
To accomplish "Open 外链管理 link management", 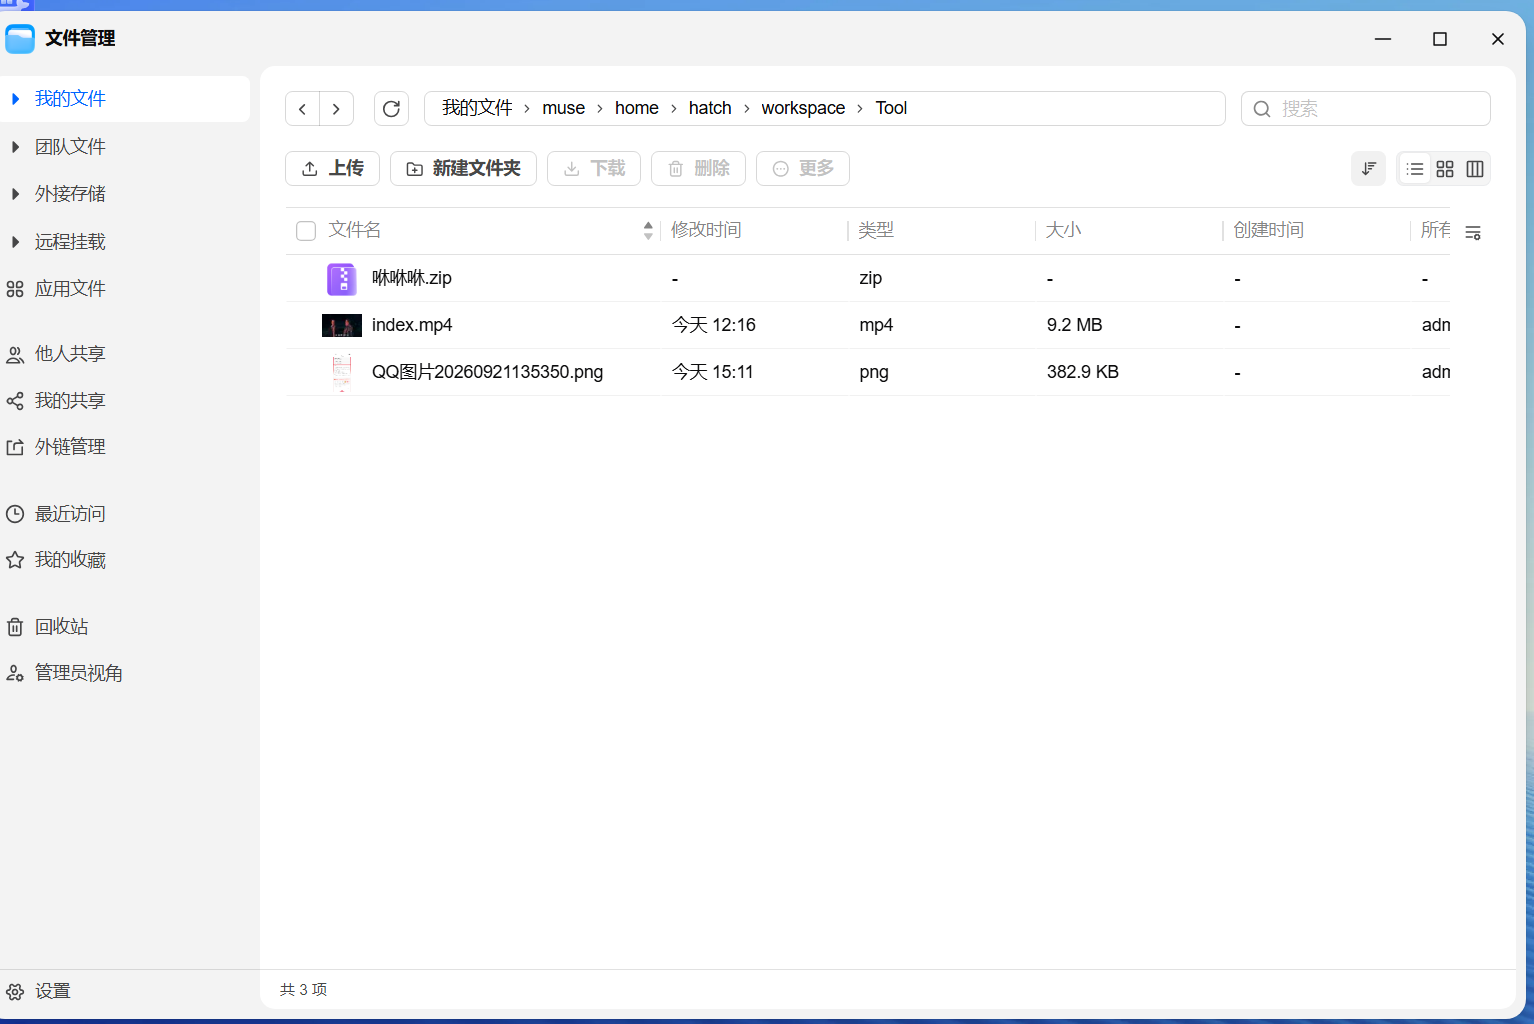I will pos(70,447).
